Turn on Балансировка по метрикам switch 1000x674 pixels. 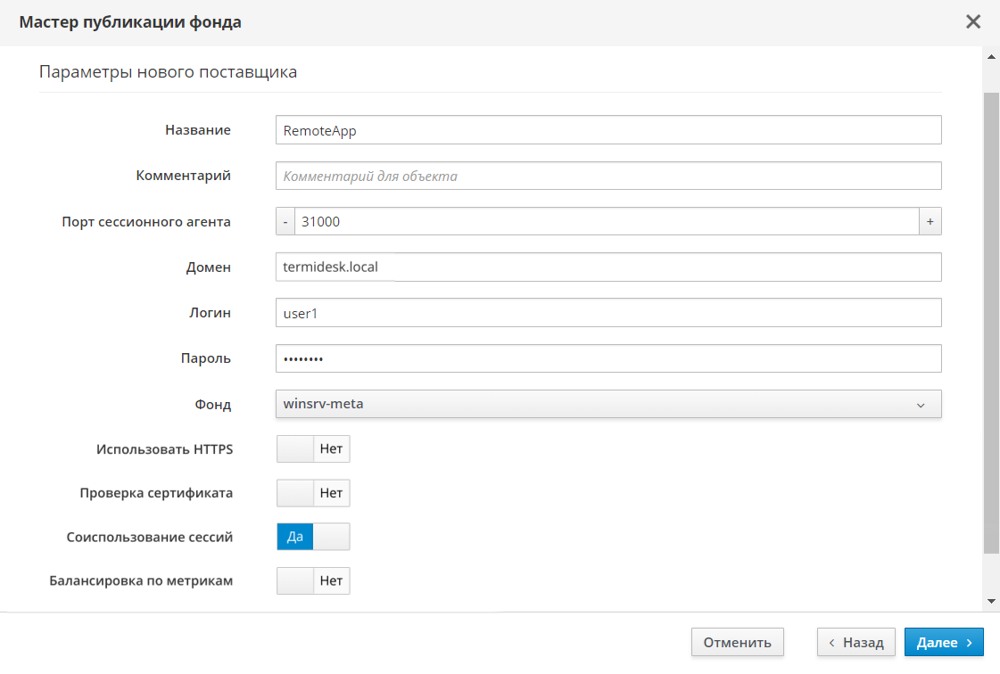click(x=313, y=581)
